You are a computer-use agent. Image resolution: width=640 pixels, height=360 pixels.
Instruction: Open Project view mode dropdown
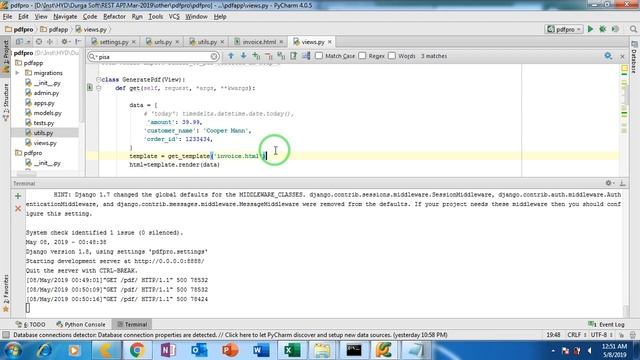click(x=22, y=42)
